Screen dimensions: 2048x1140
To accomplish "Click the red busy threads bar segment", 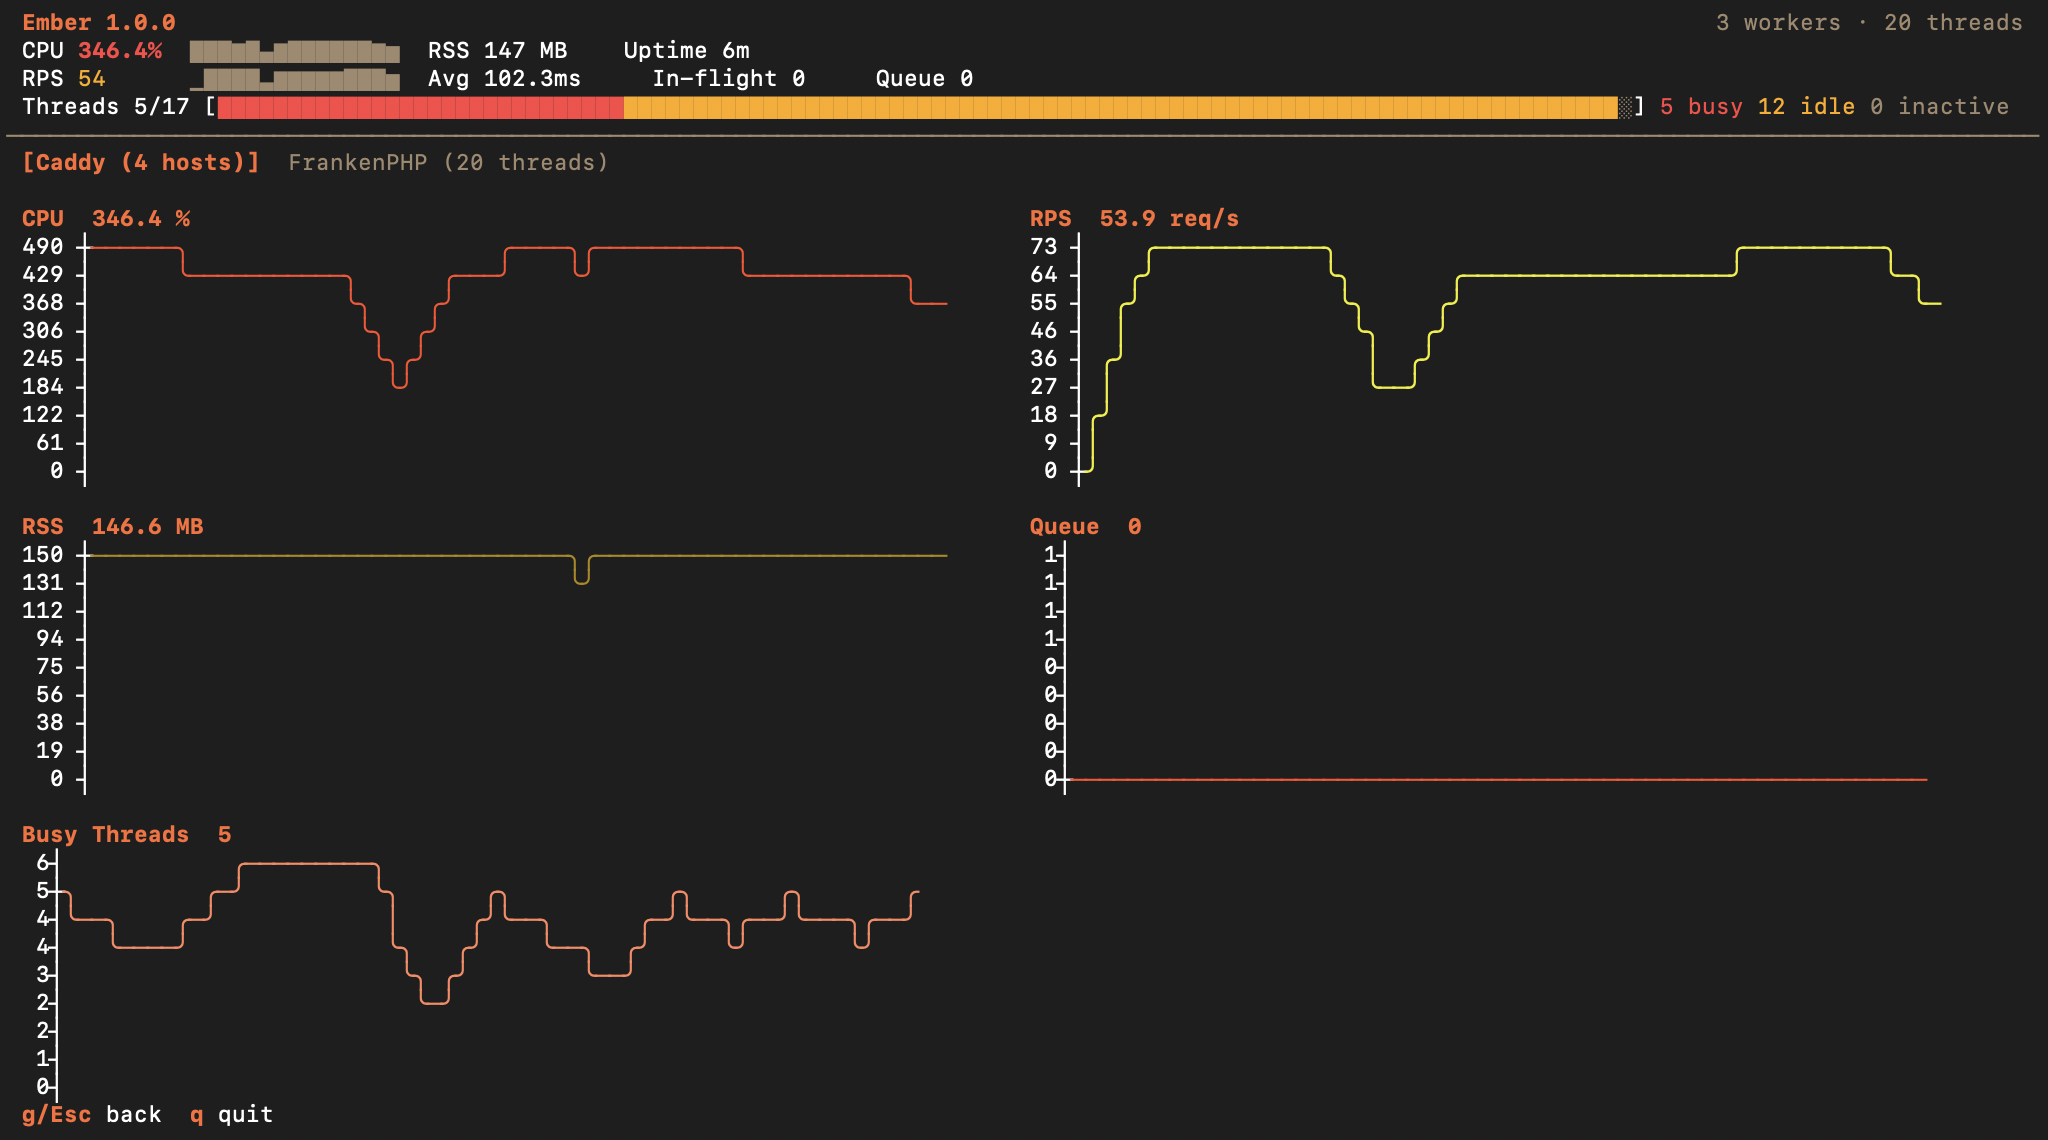I will (420, 107).
